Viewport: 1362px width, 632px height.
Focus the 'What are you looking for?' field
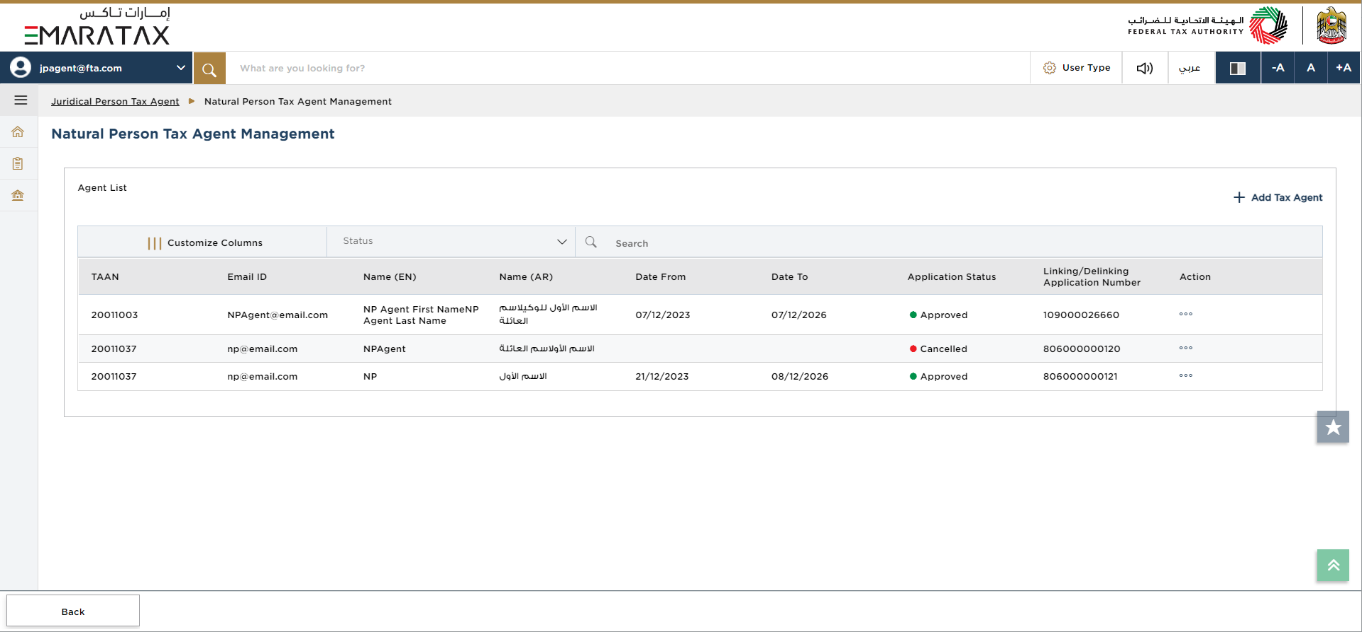coord(628,68)
